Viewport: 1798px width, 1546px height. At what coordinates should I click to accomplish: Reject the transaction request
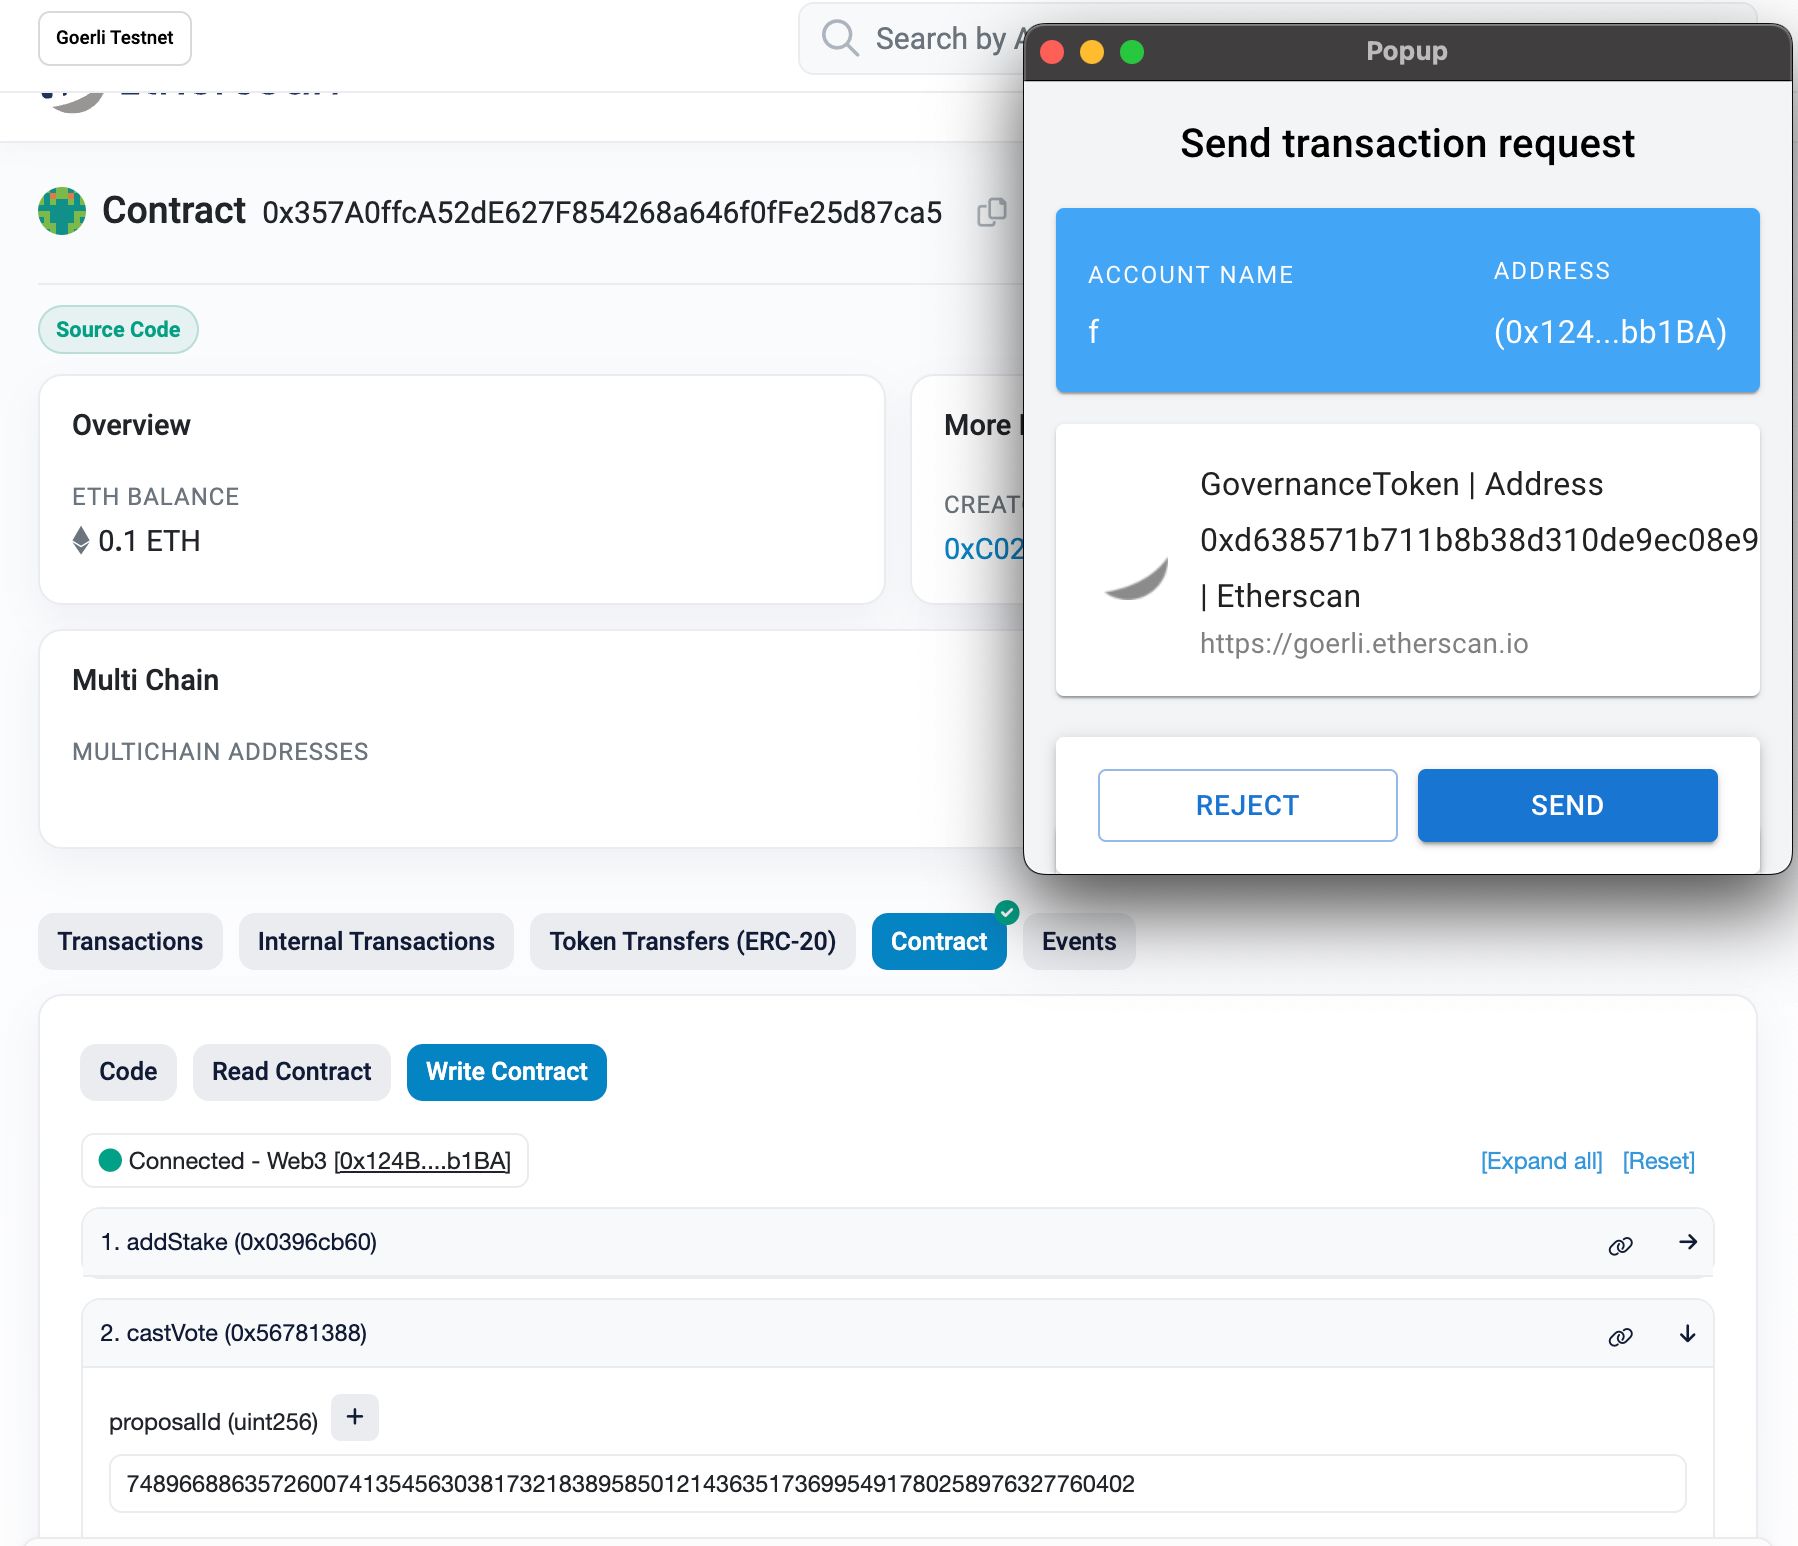pos(1247,805)
